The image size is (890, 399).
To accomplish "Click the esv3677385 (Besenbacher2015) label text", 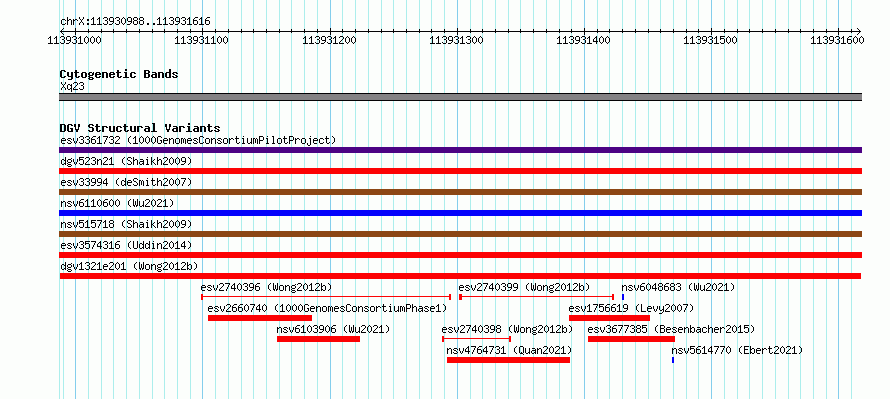I will [x=671, y=329].
